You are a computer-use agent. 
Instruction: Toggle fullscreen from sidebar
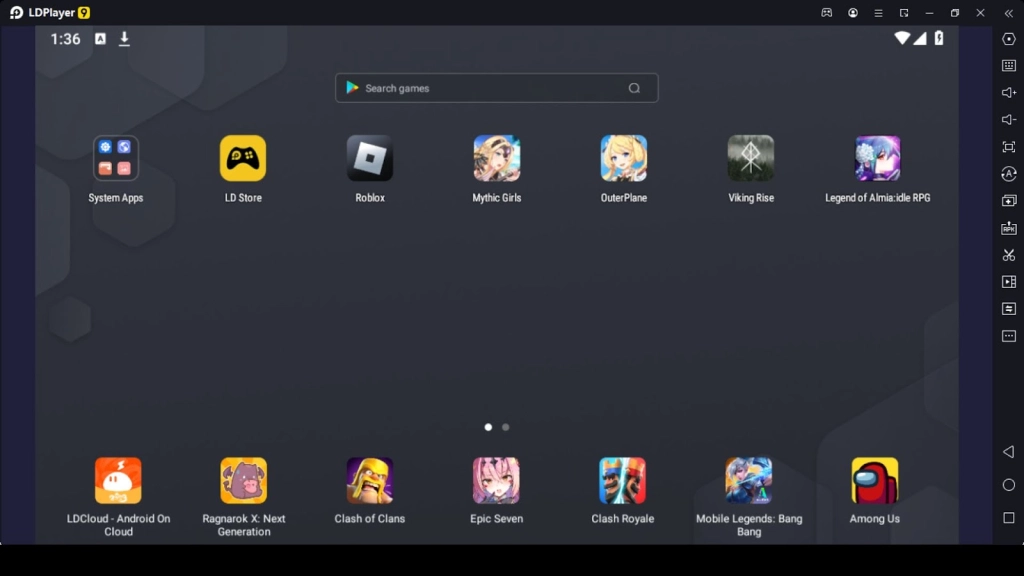point(1008,147)
